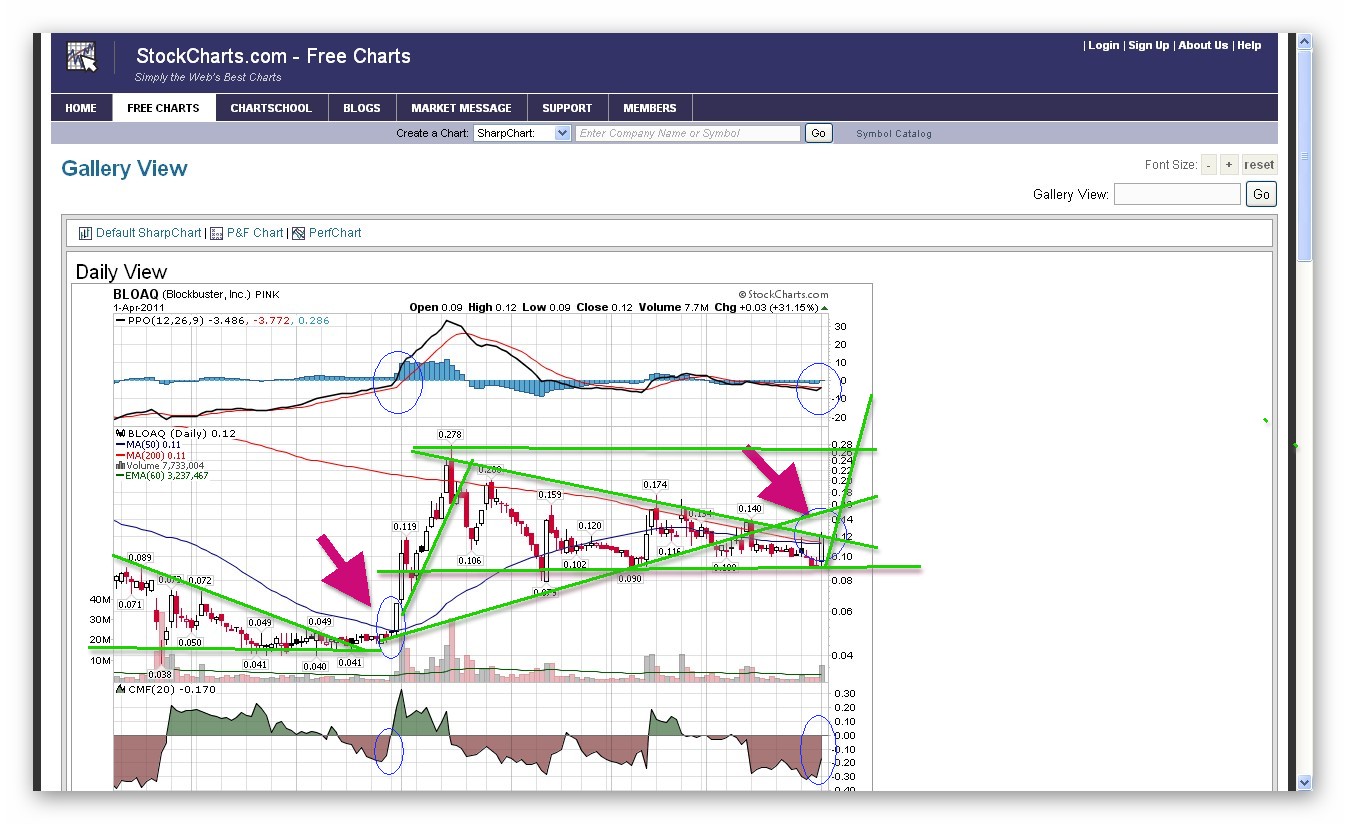This screenshot has height=824, width=1346.
Task: Open the About Us link
Action: coord(1203,45)
